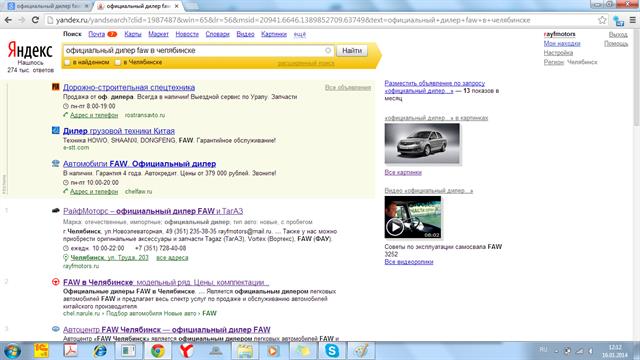The height and width of the screenshot is (360, 640).
Task: Open Skype from the taskbar
Action: pos(332,351)
